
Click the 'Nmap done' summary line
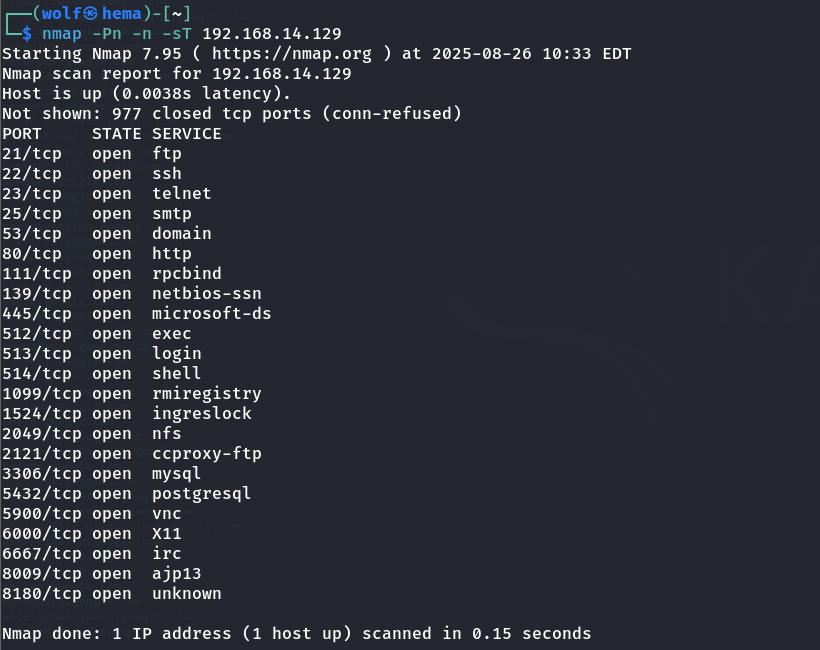click(x=296, y=634)
